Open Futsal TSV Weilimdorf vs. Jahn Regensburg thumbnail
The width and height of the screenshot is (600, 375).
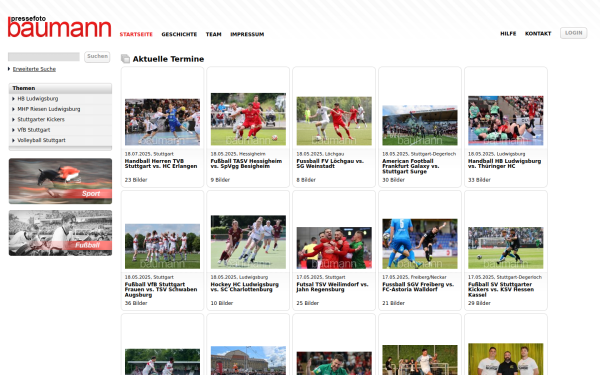click(x=334, y=248)
